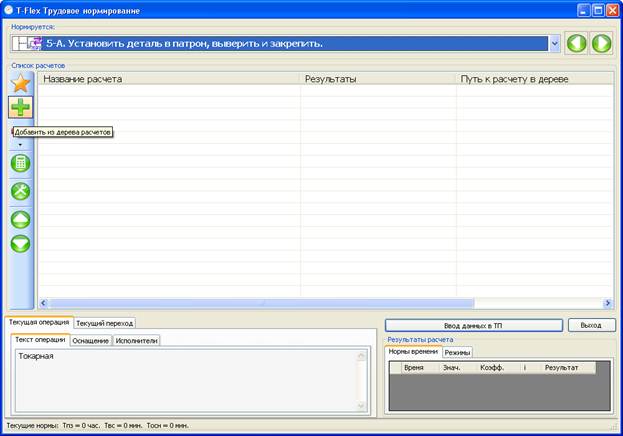Click the green calculator icon

pyautogui.click(x=21, y=163)
